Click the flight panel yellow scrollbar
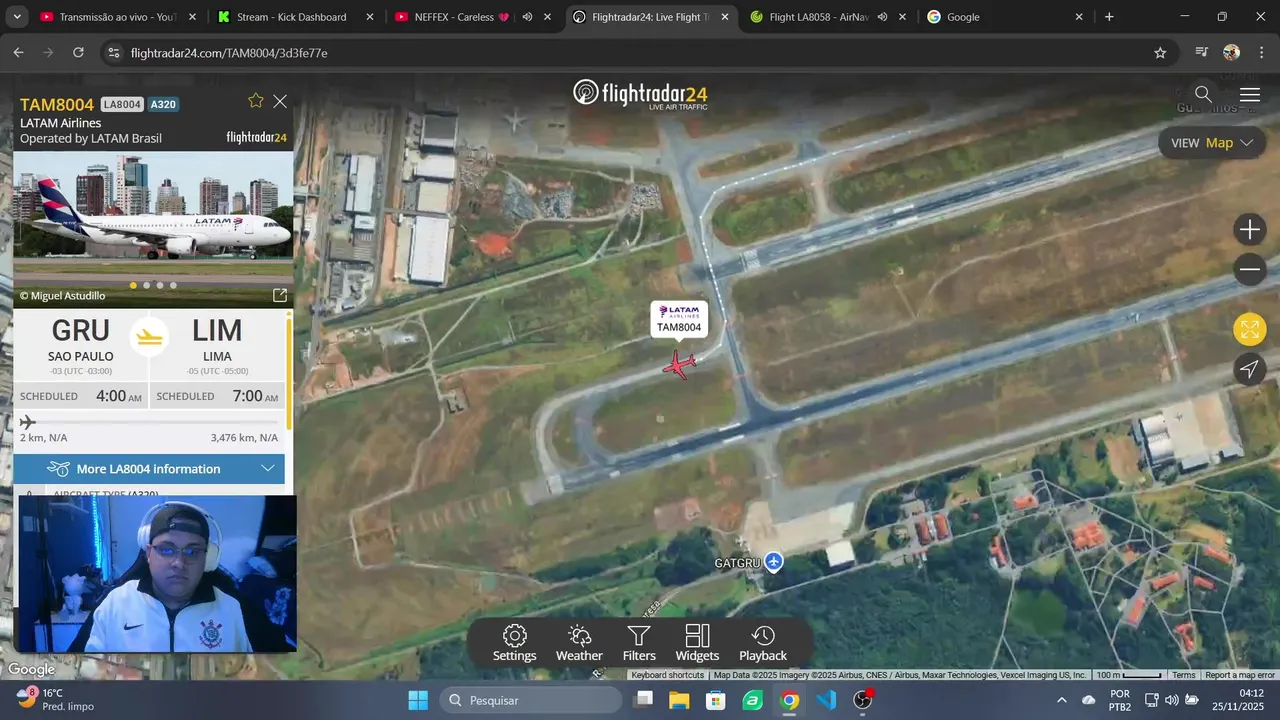Image resolution: width=1280 pixels, height=720 pixels. 289,373
